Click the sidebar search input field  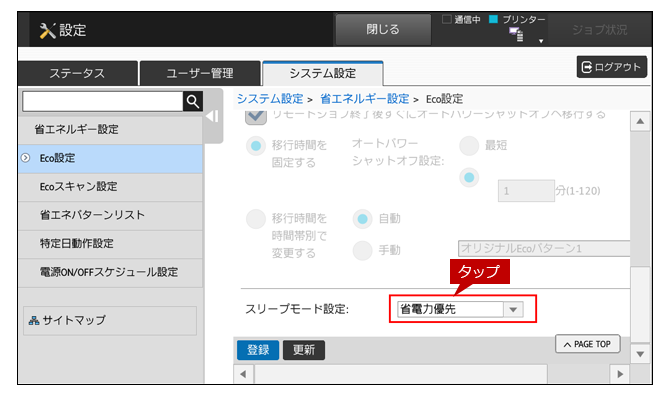pos(103,102)
